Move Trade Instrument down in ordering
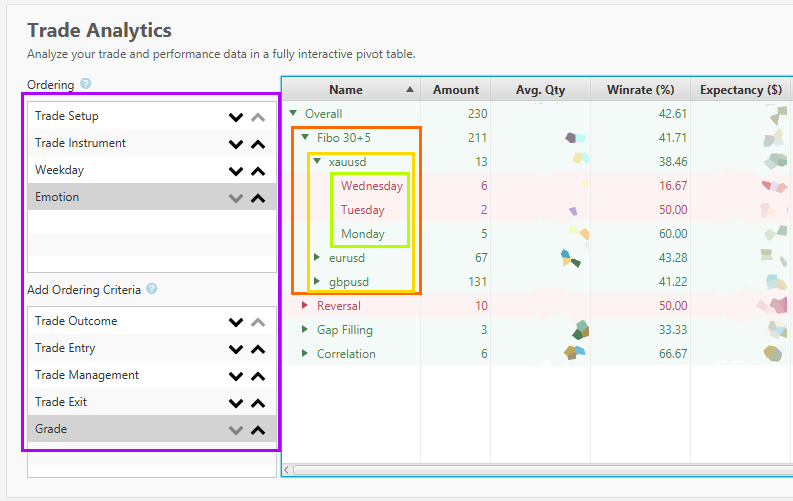Screen dimensions: 793x501 click(x=236, y=145)
